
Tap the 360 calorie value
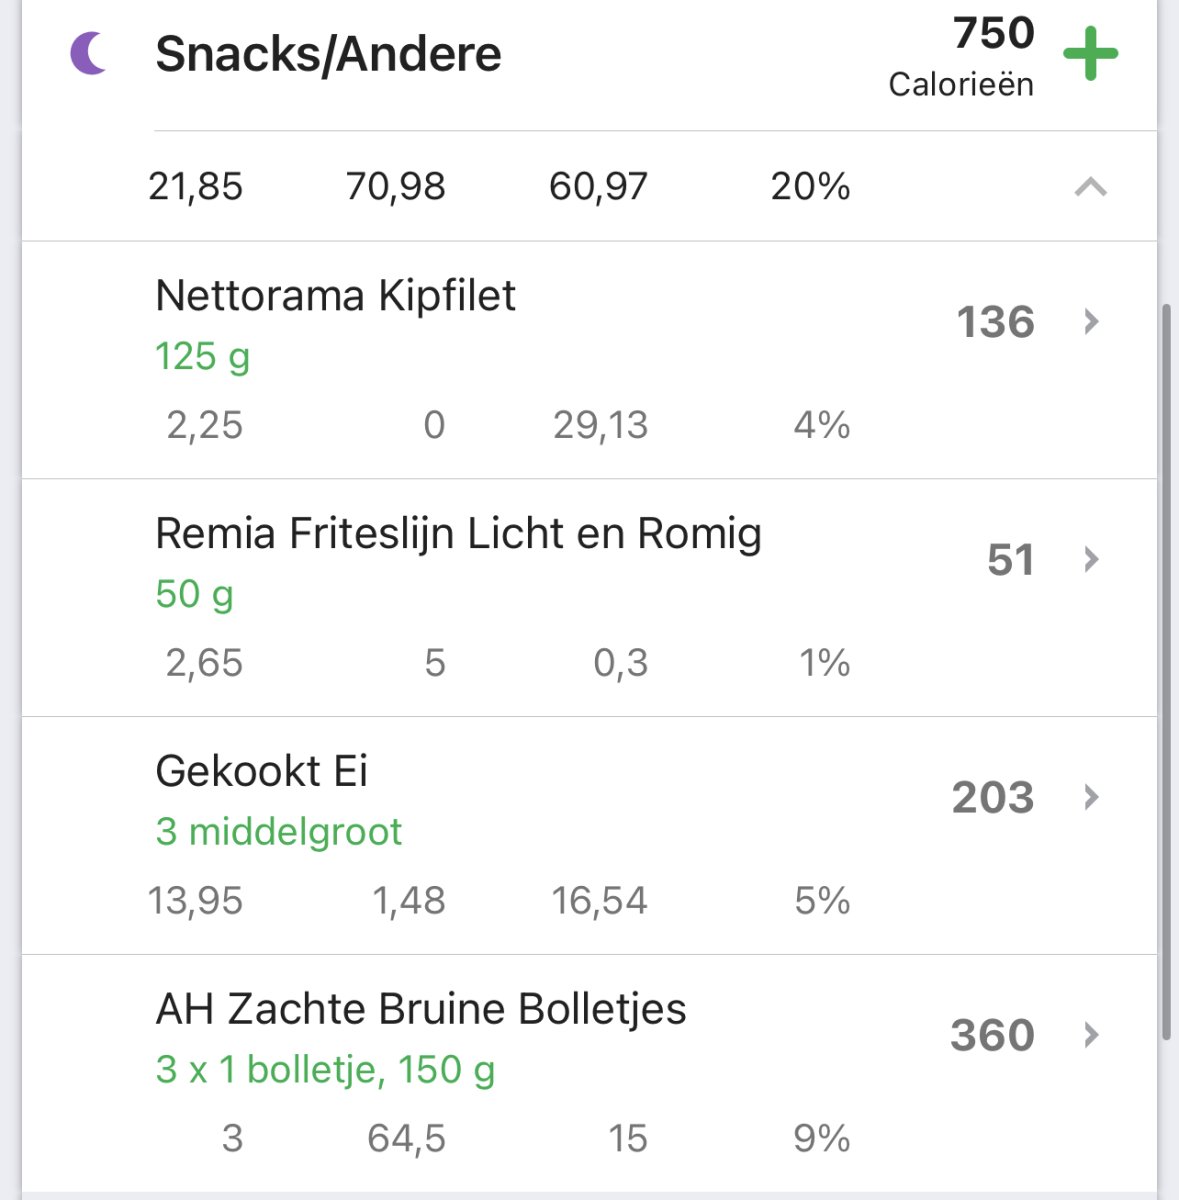pyautogui.click(x=992, y=1035)
